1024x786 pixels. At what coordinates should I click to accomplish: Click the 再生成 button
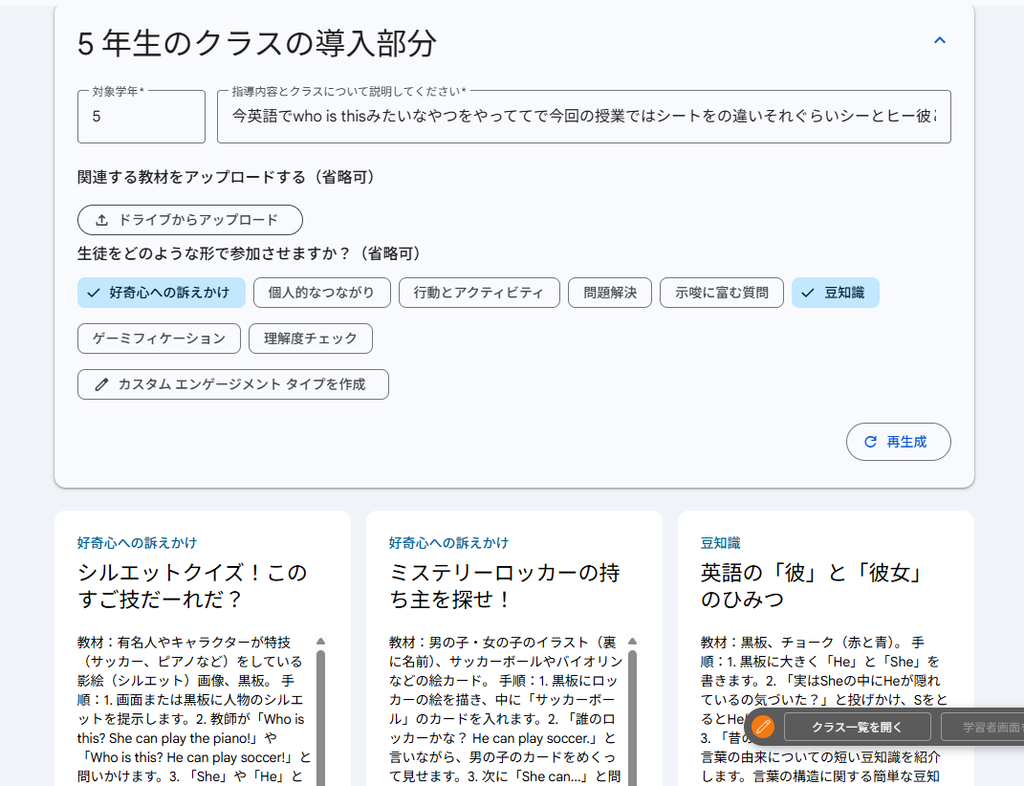point(899,442)
